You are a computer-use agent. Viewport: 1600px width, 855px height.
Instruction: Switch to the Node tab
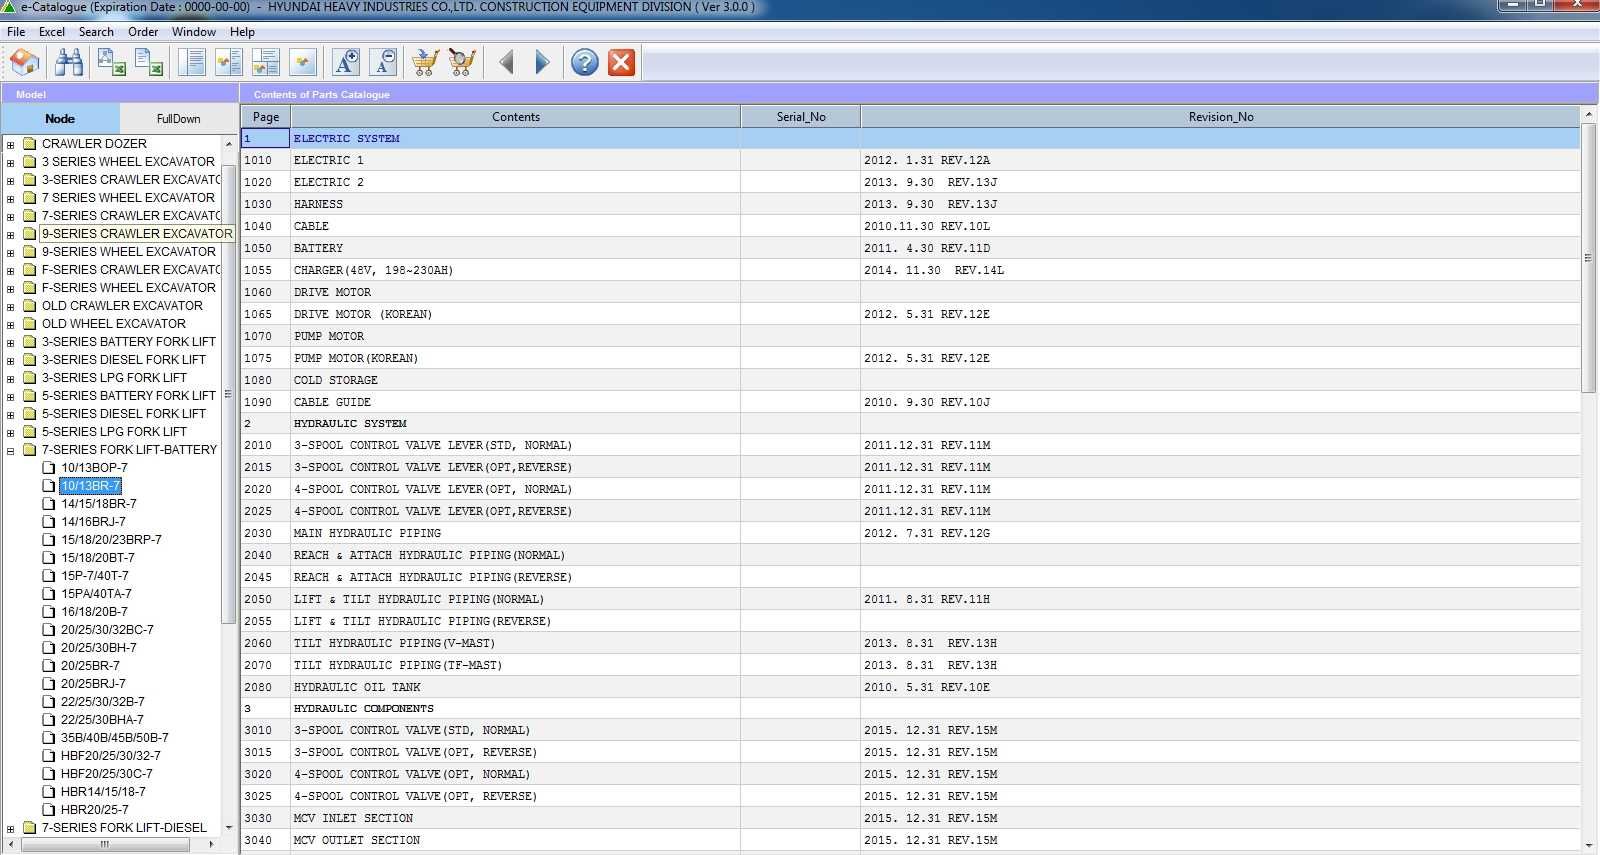pyautogui.click(x=60, y=118)
